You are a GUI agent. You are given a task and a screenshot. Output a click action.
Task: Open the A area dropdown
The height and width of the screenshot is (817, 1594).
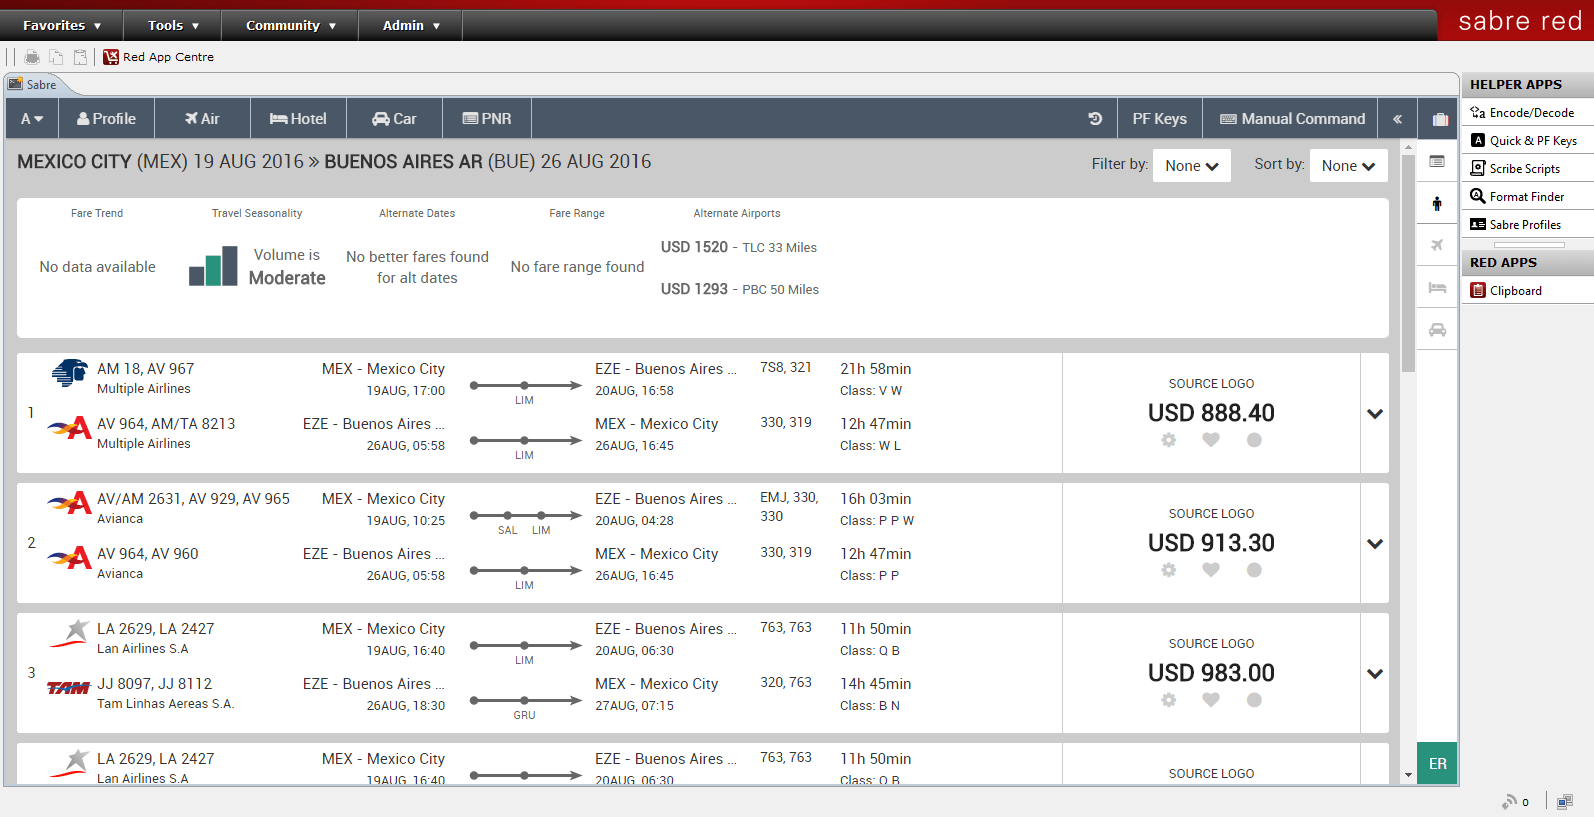(32, 118)
